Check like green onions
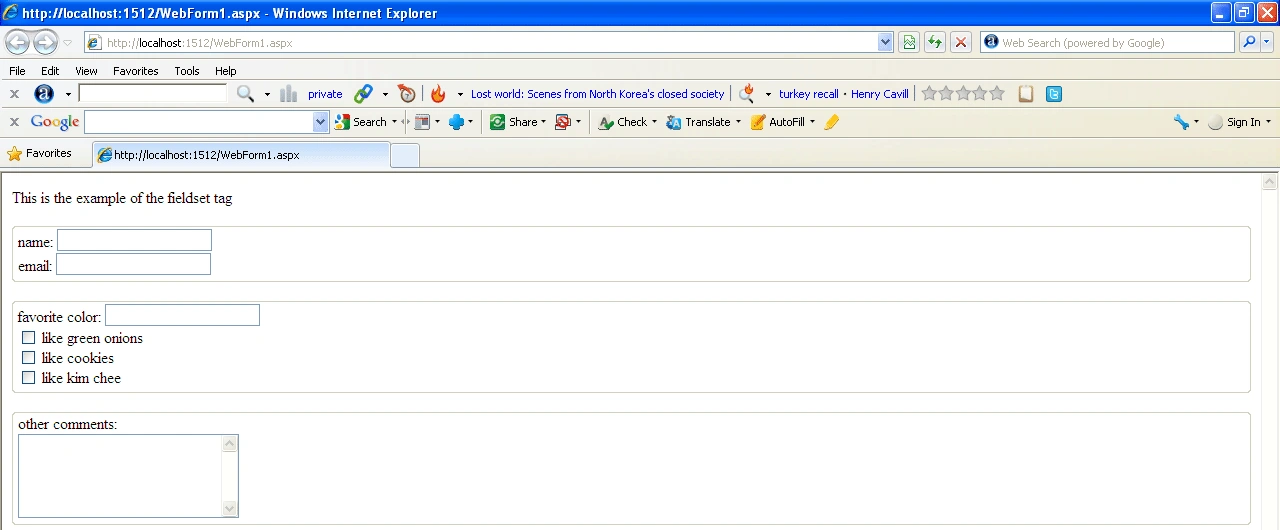This screenshot has width=1280, height=530. [29, 338]
